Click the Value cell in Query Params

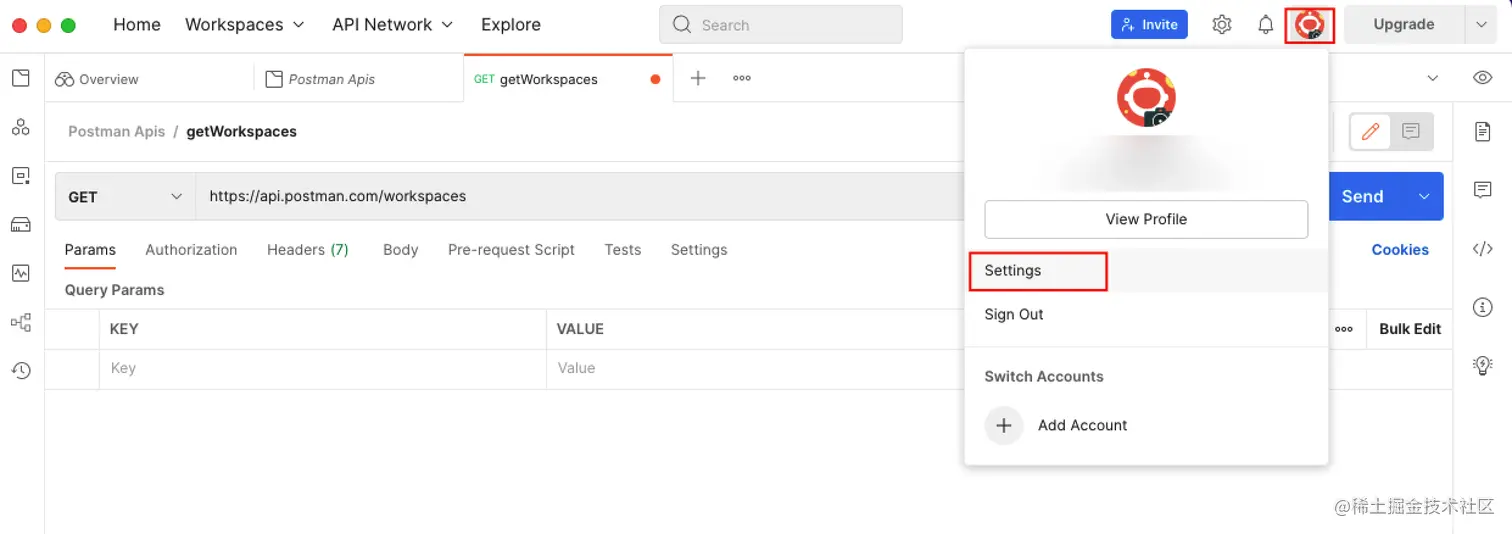tap(755, 368)
